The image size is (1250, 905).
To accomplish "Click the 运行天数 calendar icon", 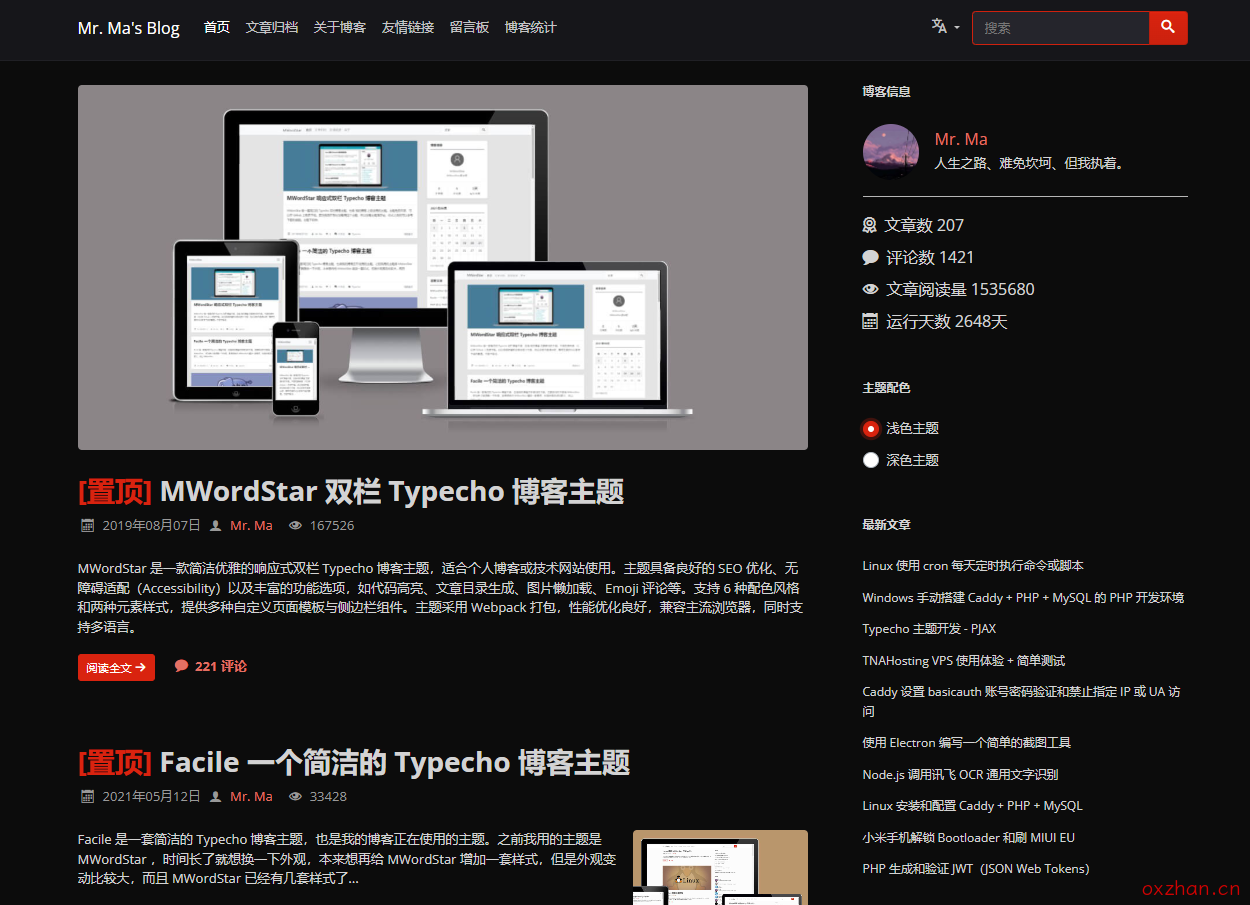I will pos(870,321).
